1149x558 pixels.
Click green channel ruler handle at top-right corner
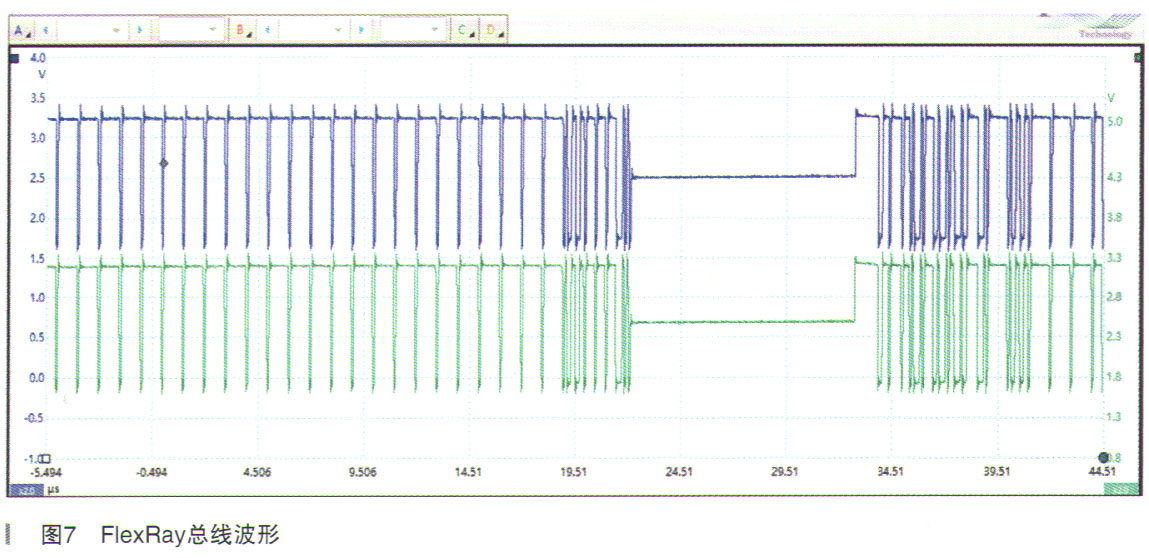1139,56
